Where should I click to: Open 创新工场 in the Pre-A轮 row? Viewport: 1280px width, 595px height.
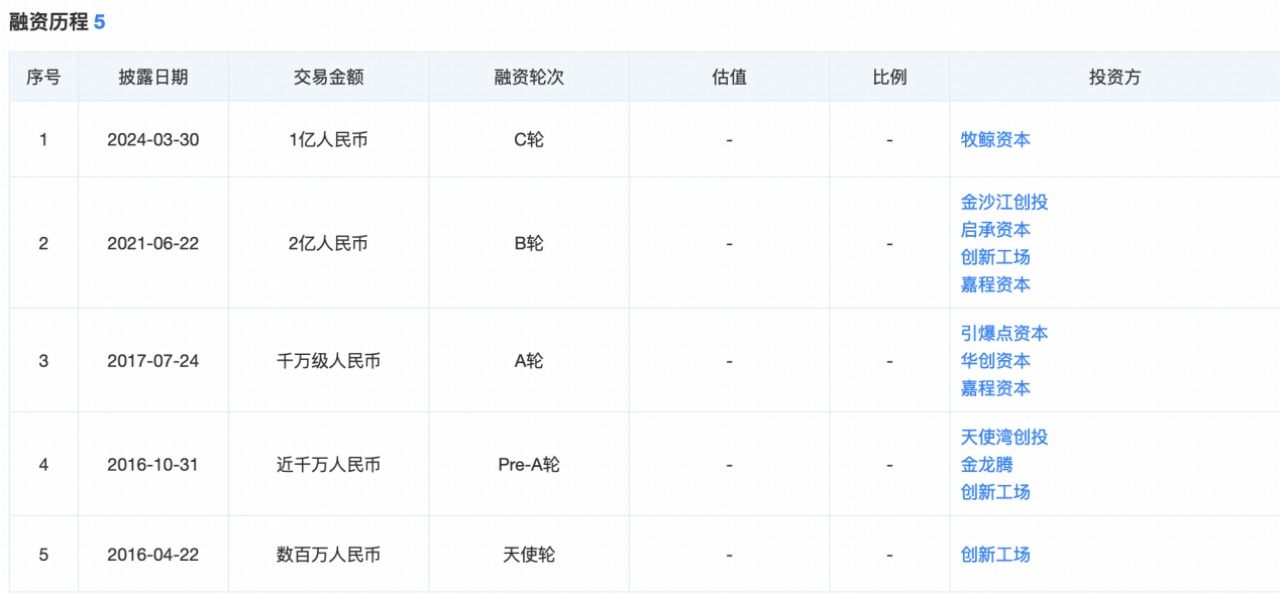point(995,492)
